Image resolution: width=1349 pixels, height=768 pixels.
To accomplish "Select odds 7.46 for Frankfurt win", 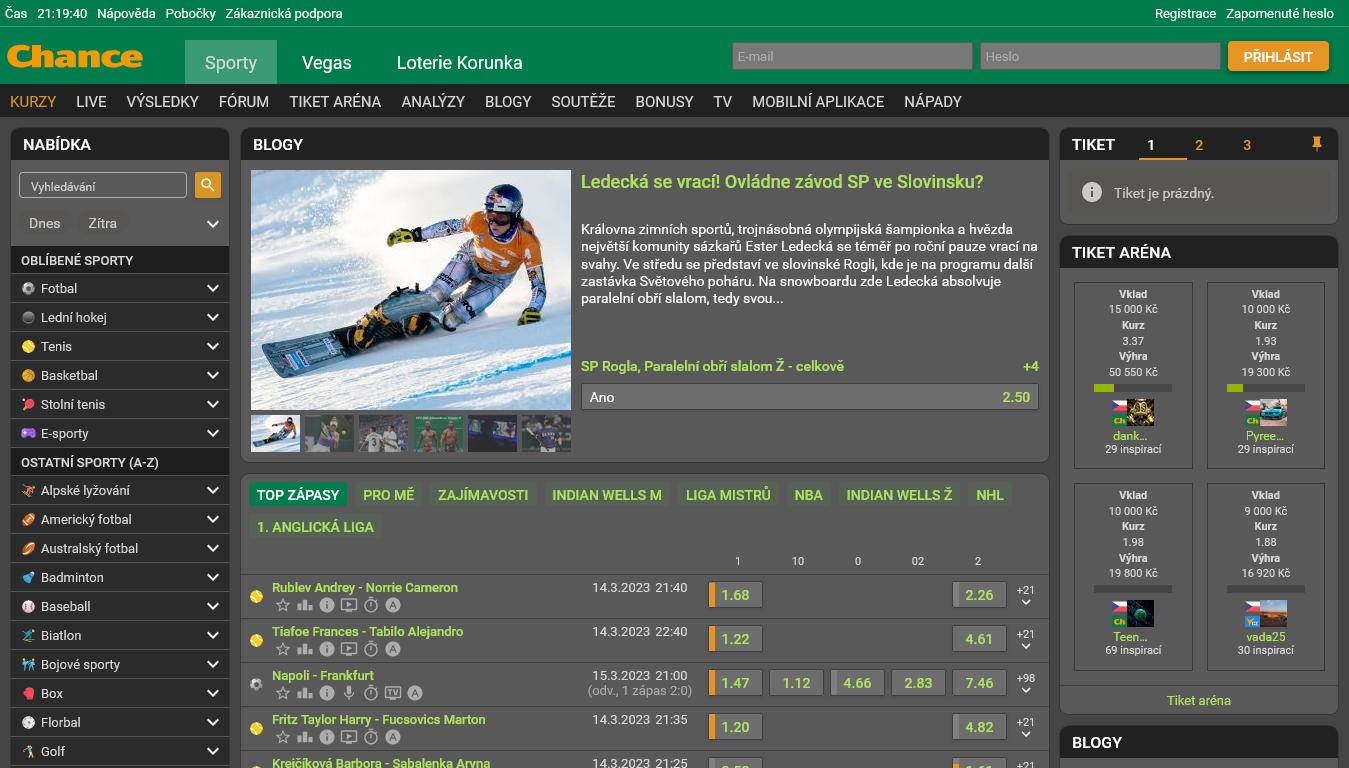I will point(979,683).
